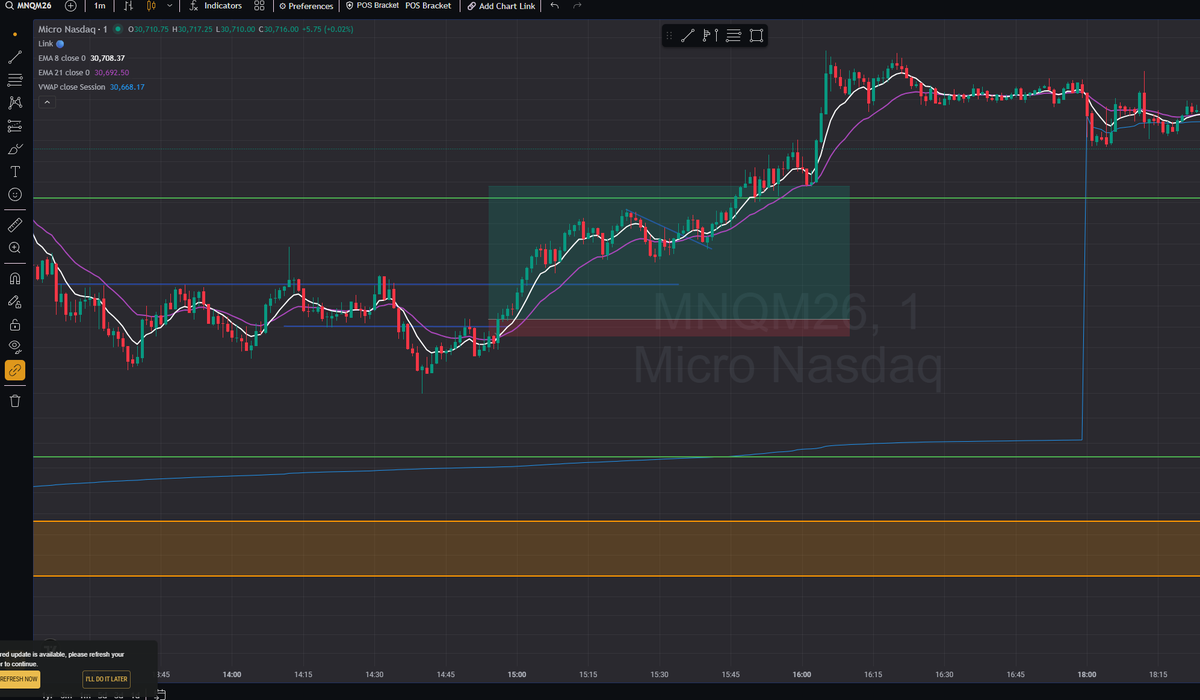Select the cursor dot tool
The image size is (1200, 700).
pos(15,34)
